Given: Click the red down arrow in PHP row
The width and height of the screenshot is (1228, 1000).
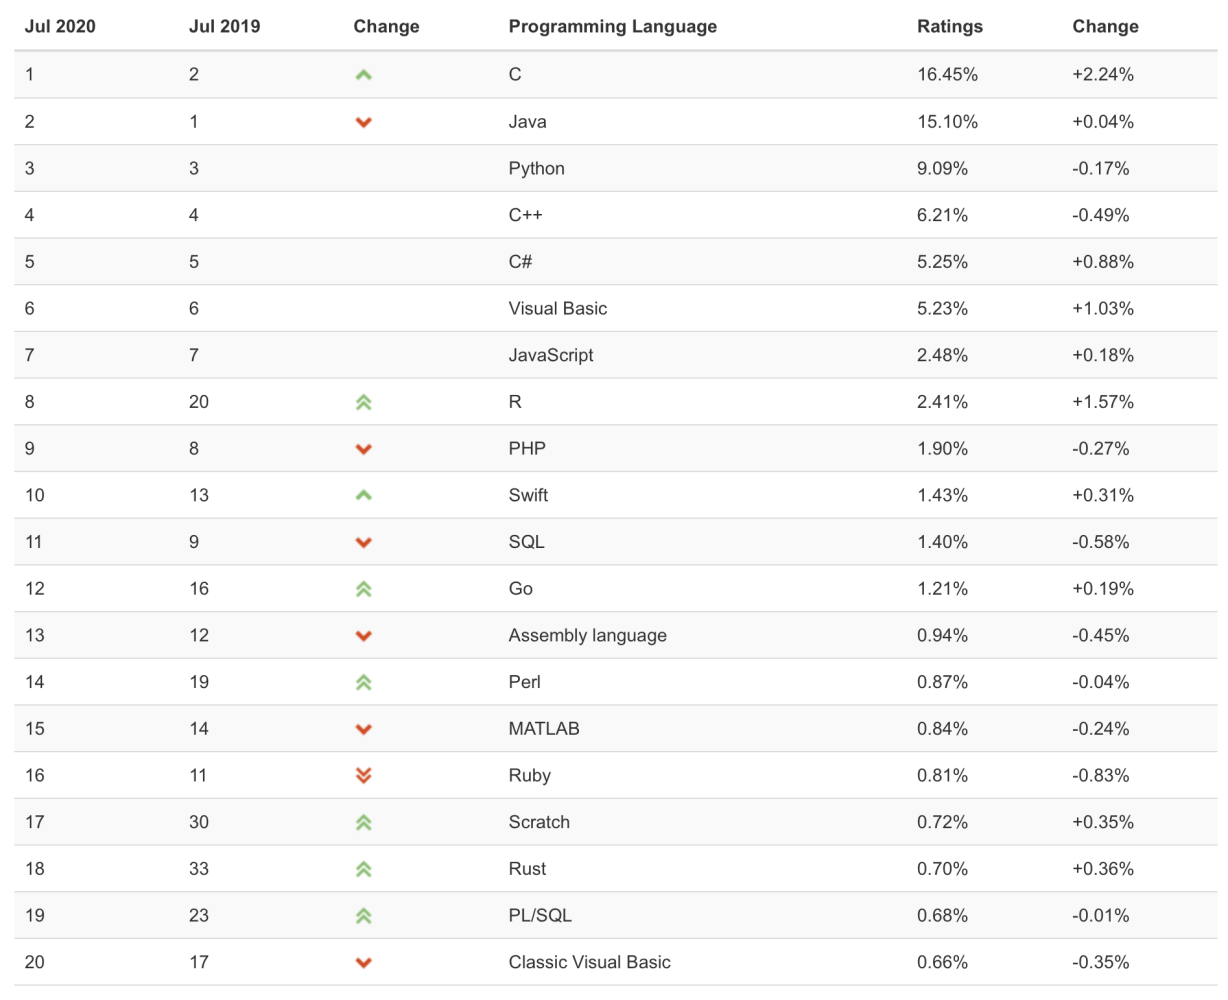Looking at the screenshot, I should click(x=364, y=449).
